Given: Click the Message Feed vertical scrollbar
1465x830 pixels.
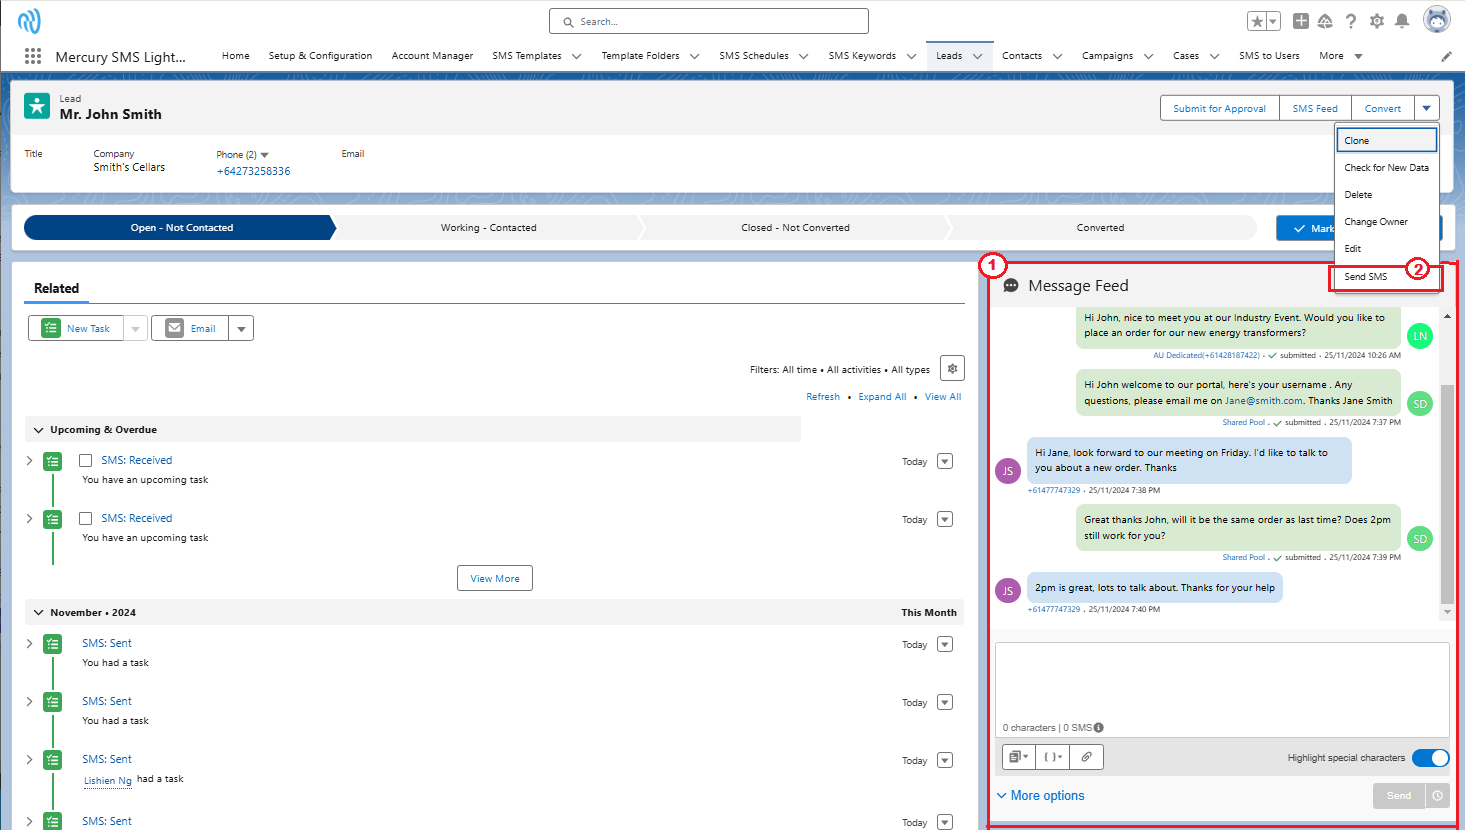Looking at the screenshot, I should (1447, 495).
